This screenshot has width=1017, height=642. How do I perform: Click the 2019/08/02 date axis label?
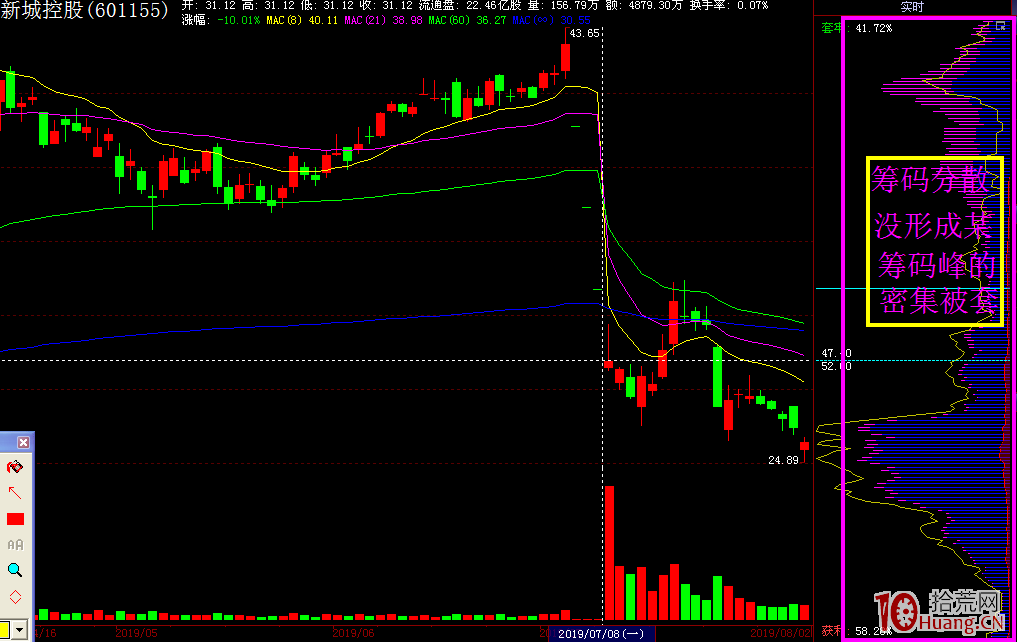coord(780,633)
